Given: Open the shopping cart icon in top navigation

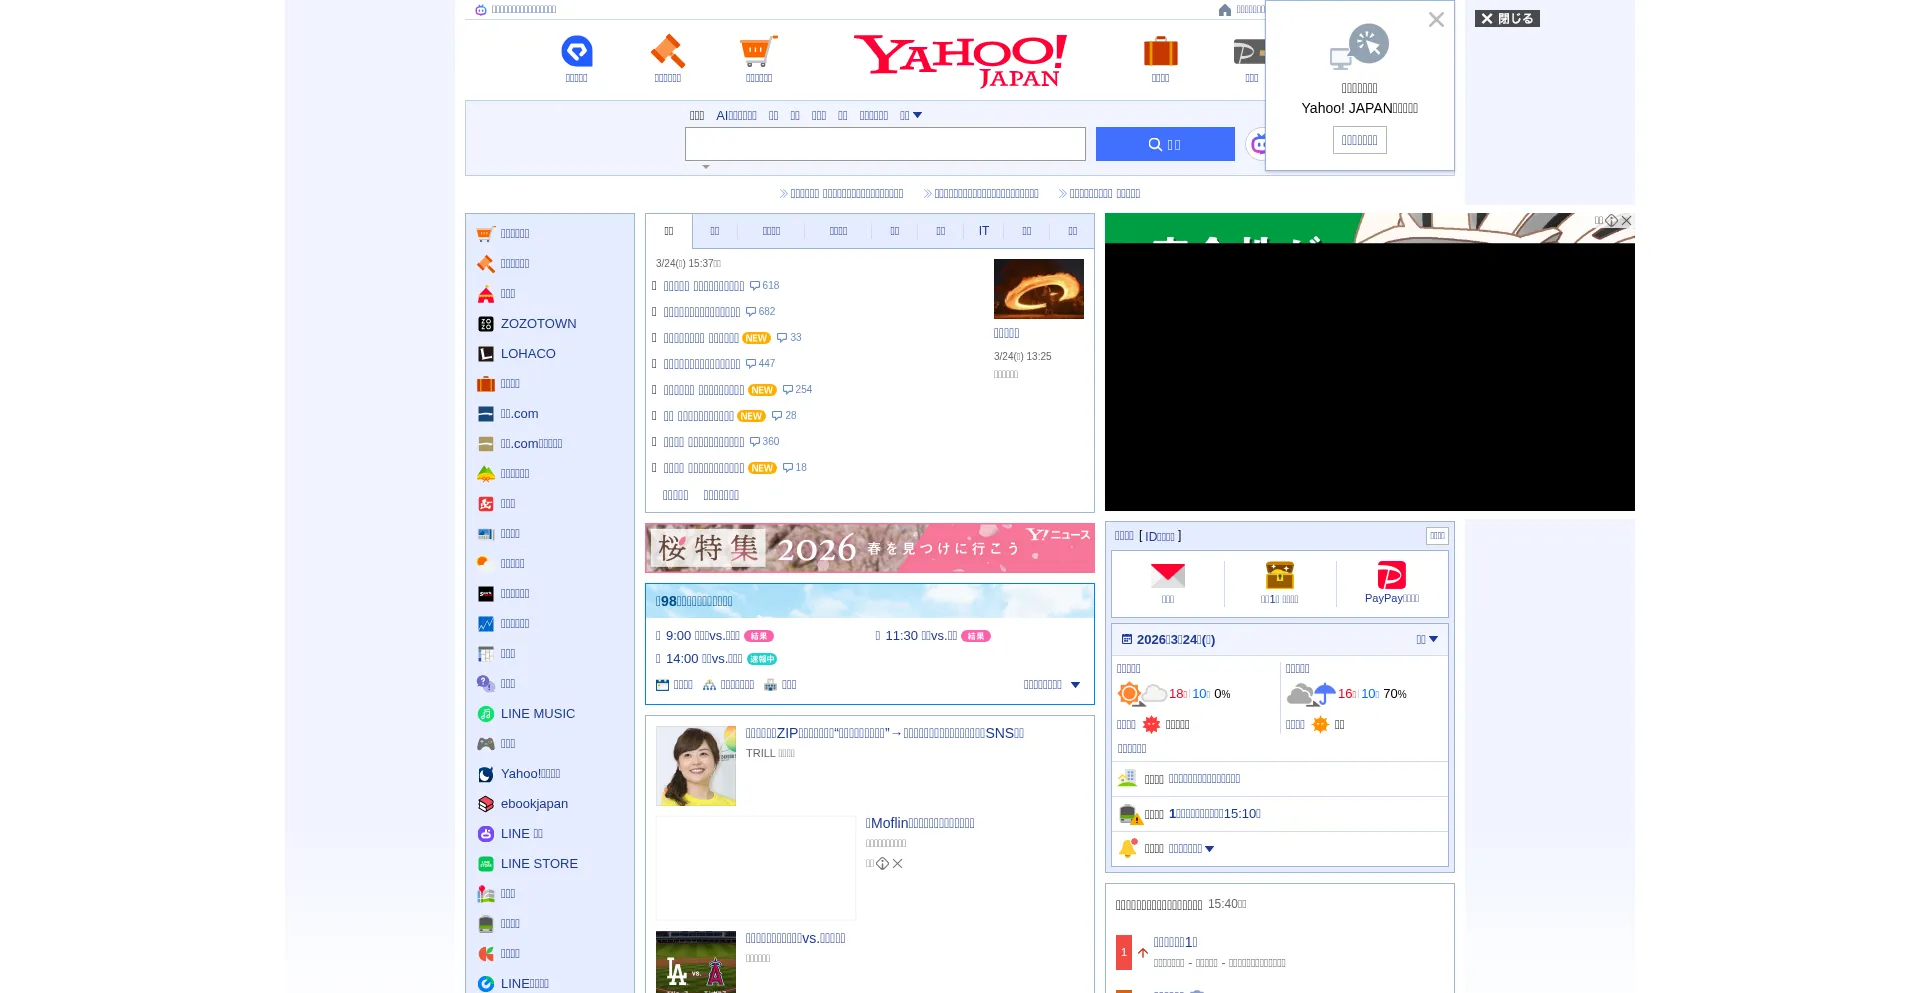Looking at the screenshot, I should pyautogui.click(x=758, y=51).
